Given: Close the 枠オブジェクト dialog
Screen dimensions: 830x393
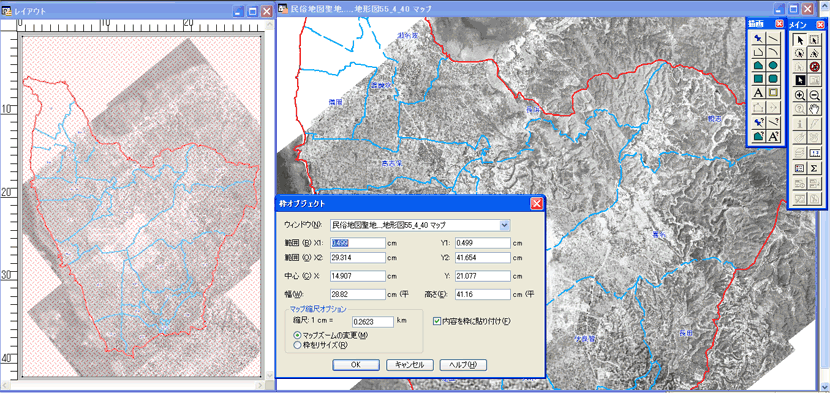Looking at the screenshot, I should tap(536, 203).
